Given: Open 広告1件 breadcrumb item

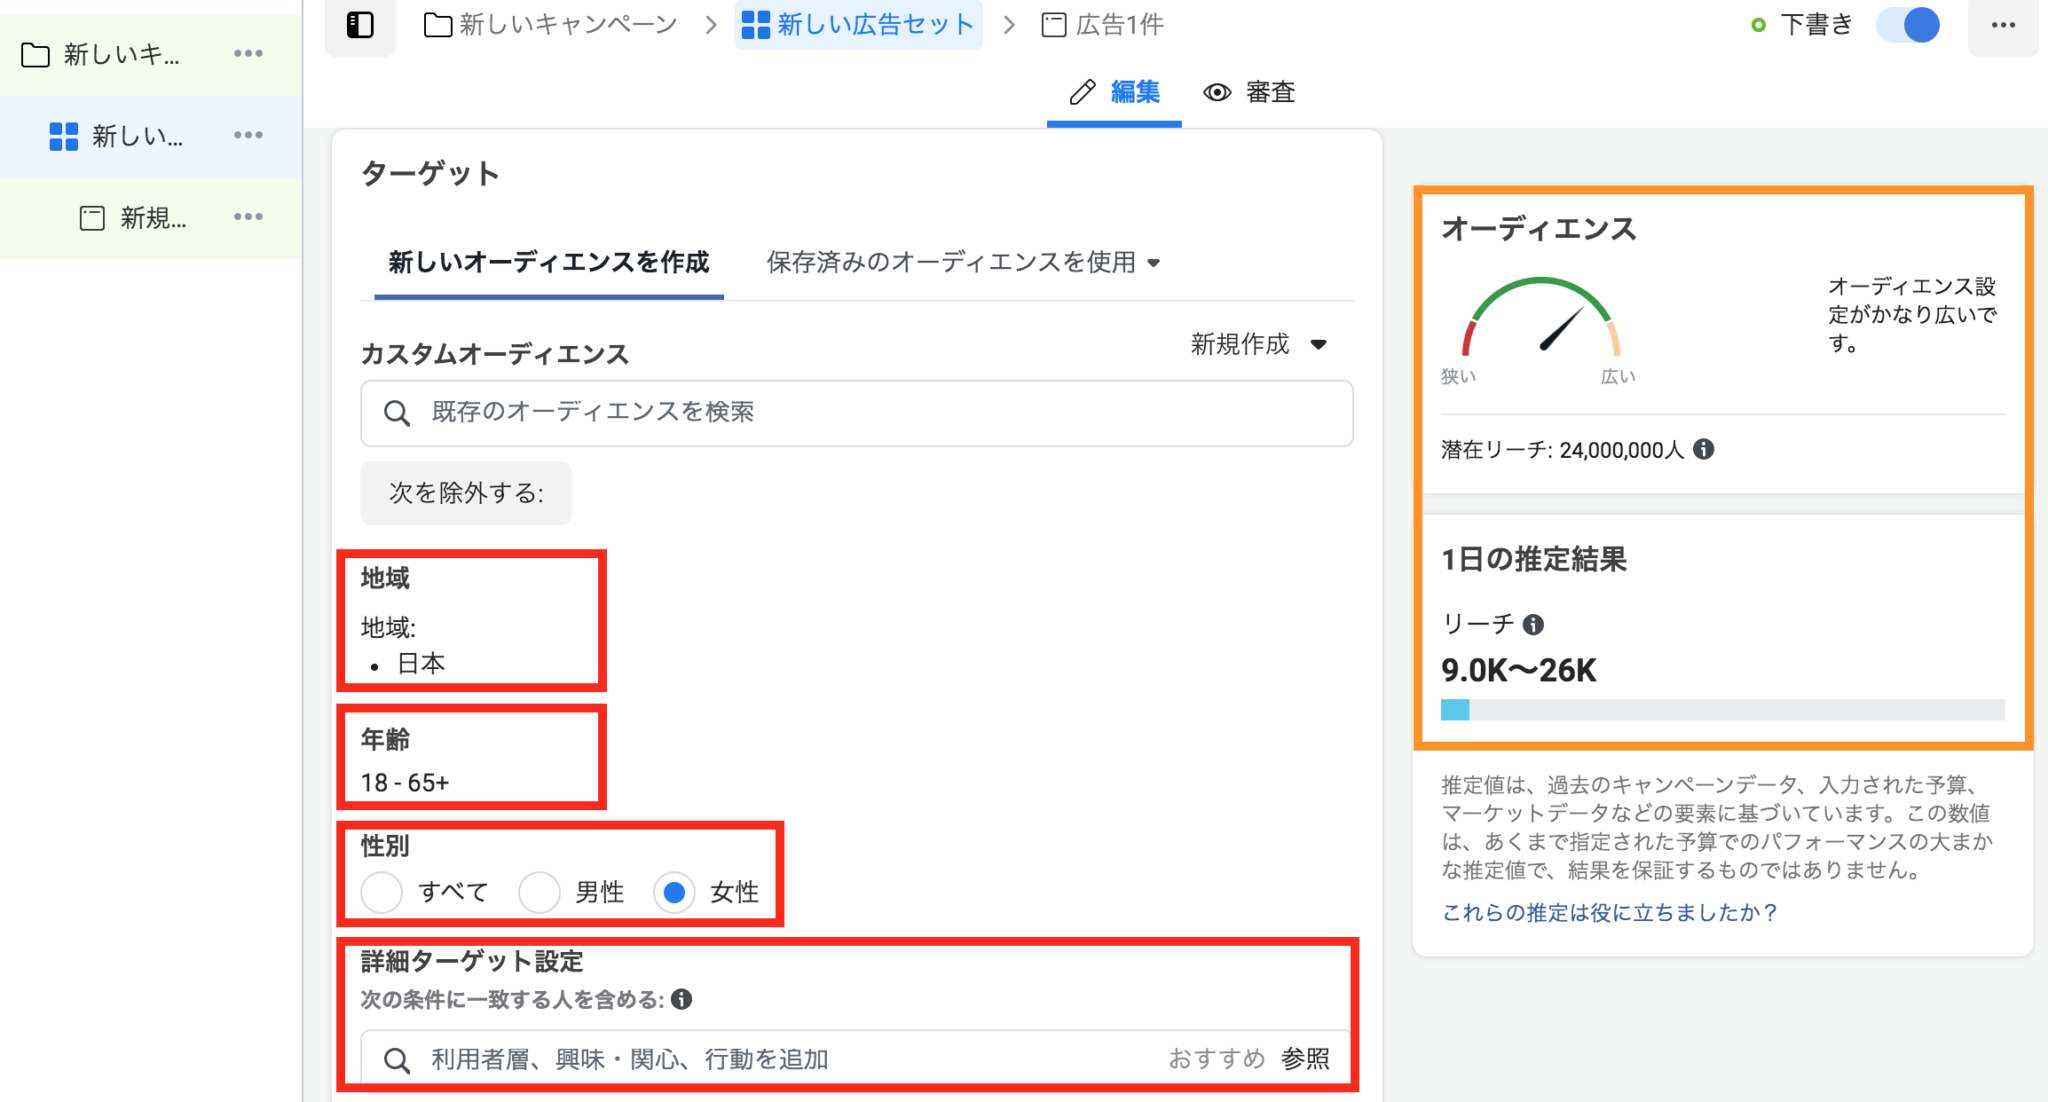Looking at the screenshot, I should 1102,25.
